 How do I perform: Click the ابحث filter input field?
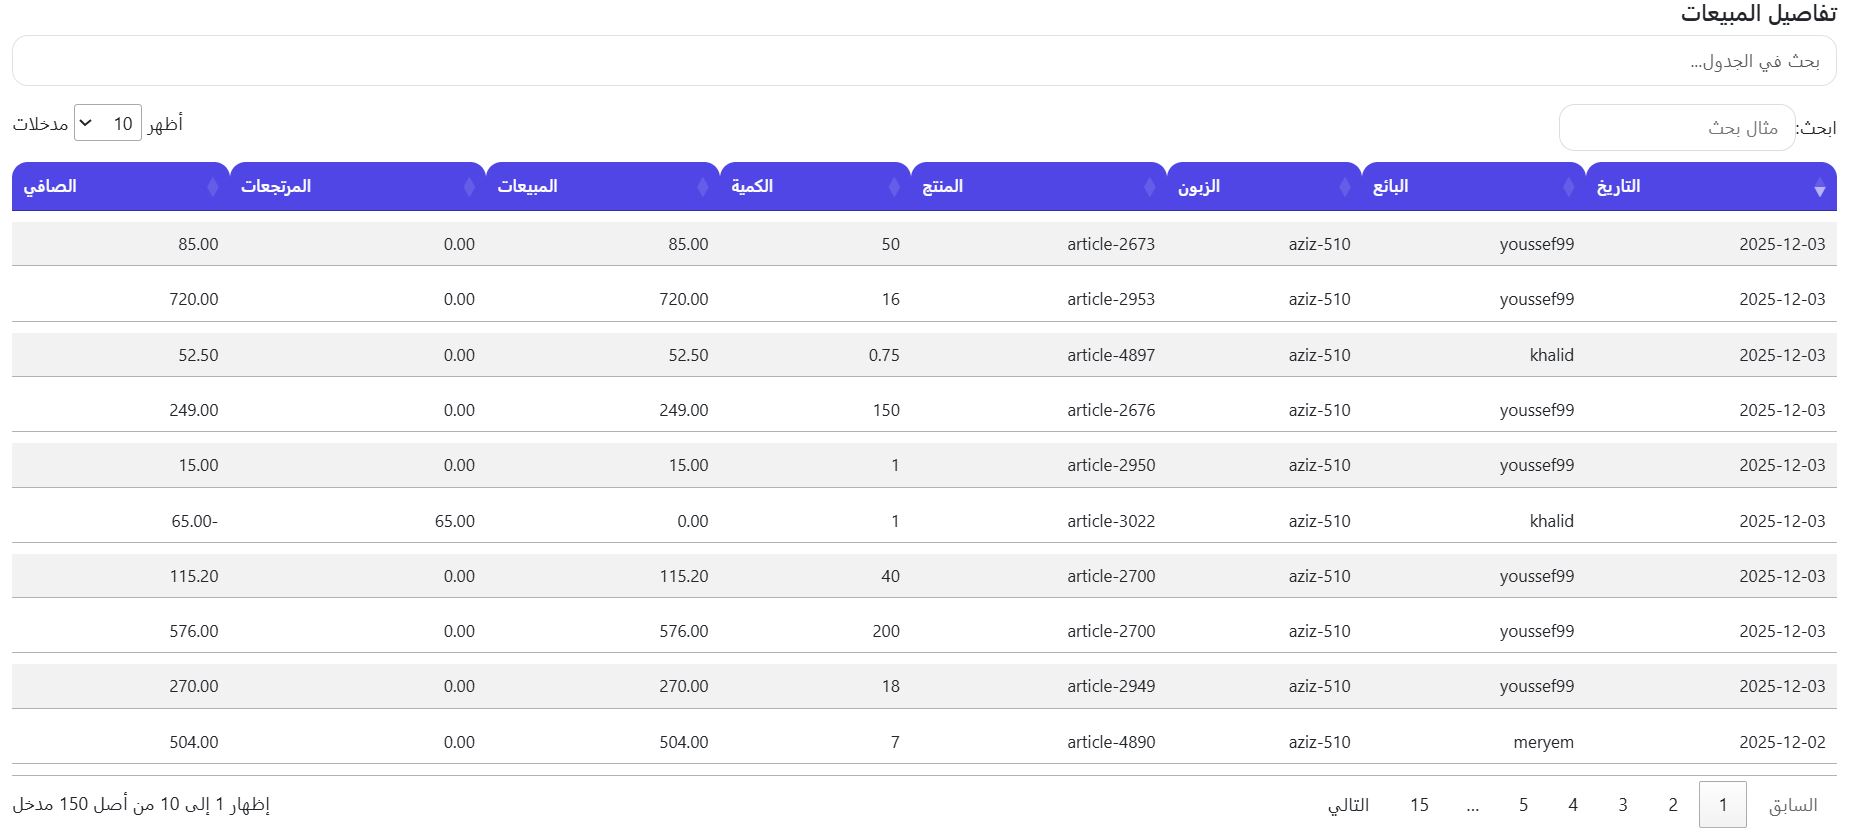coord(1676,128)
